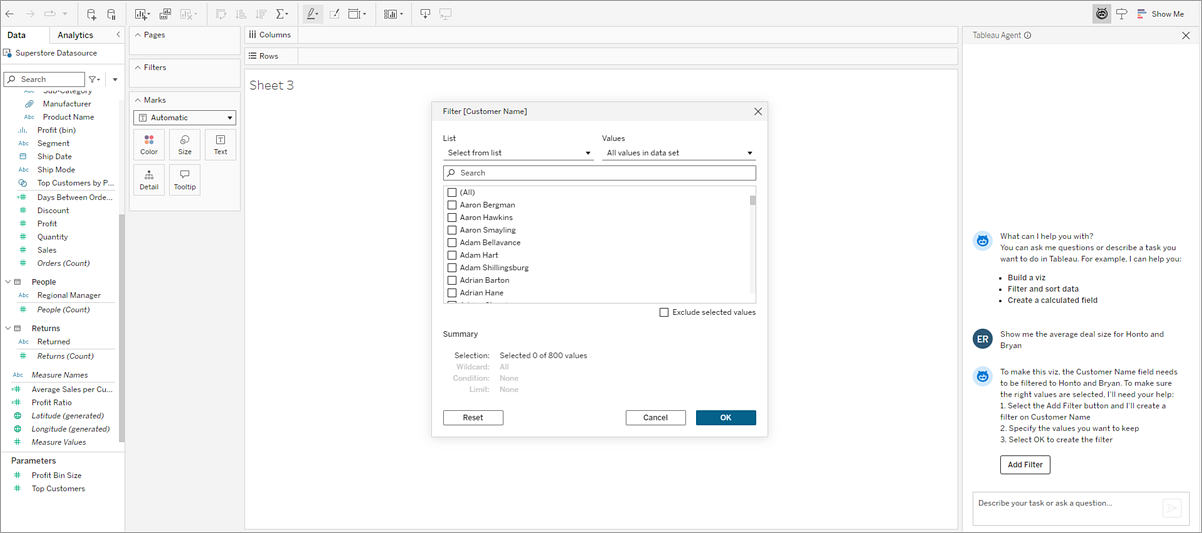Click the customer list scrollbar thumb
Viewport: 1202px width, 533px height.
753,200
